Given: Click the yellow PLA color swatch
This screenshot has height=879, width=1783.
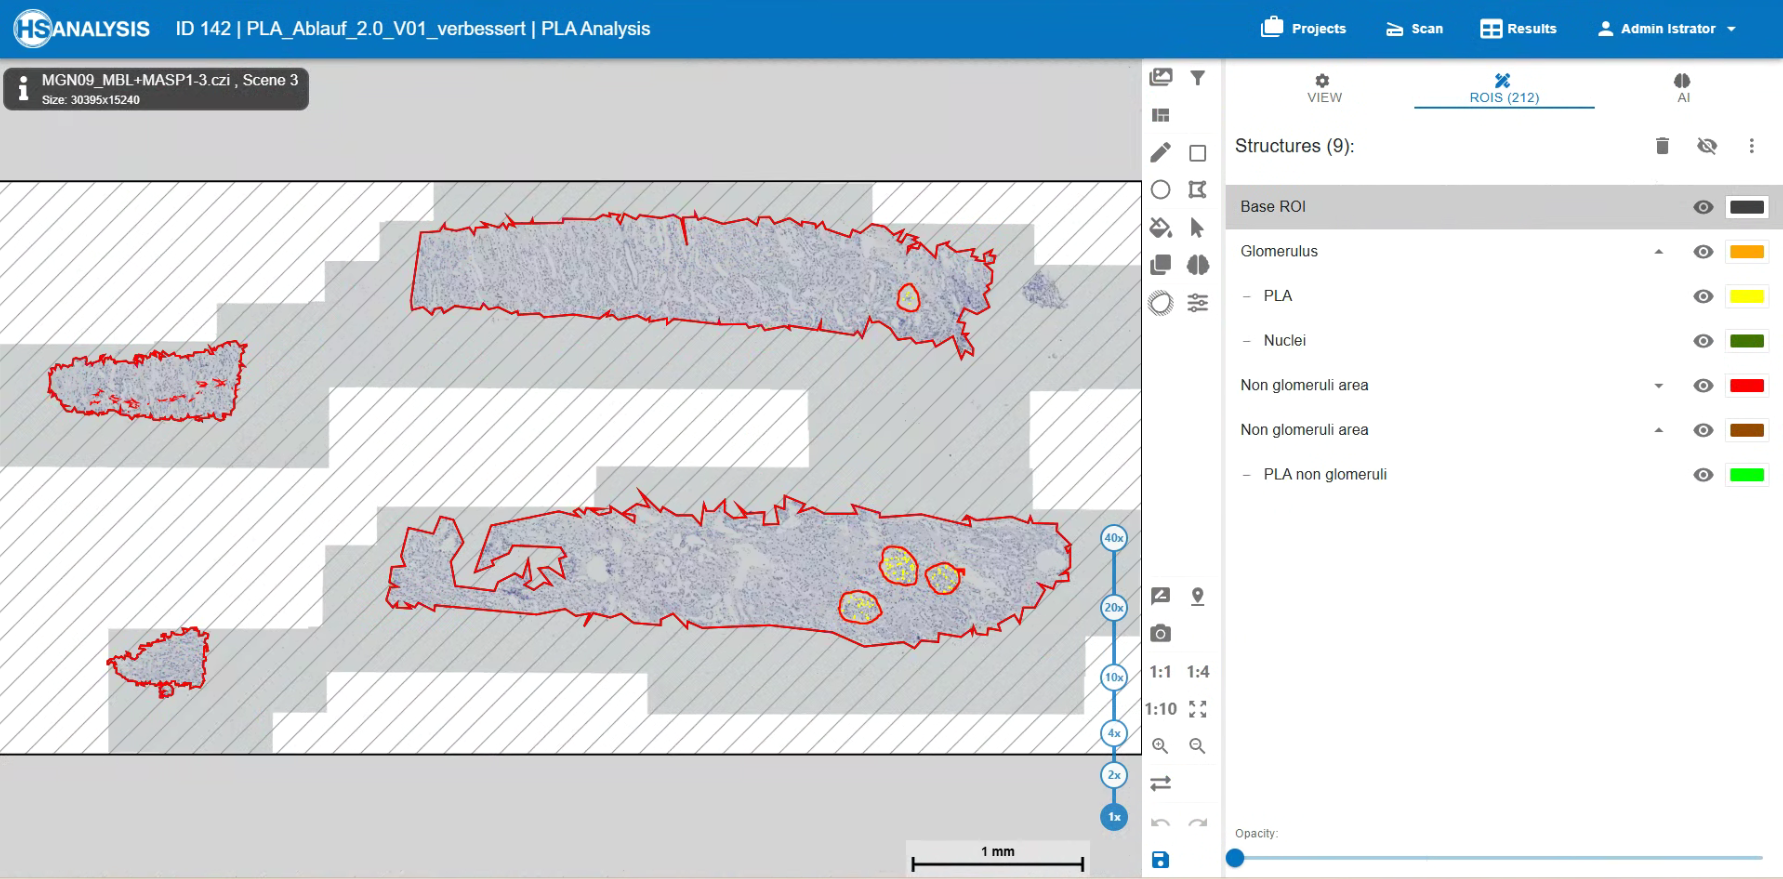Looking at the screenshot, I should click(1746, 297).
